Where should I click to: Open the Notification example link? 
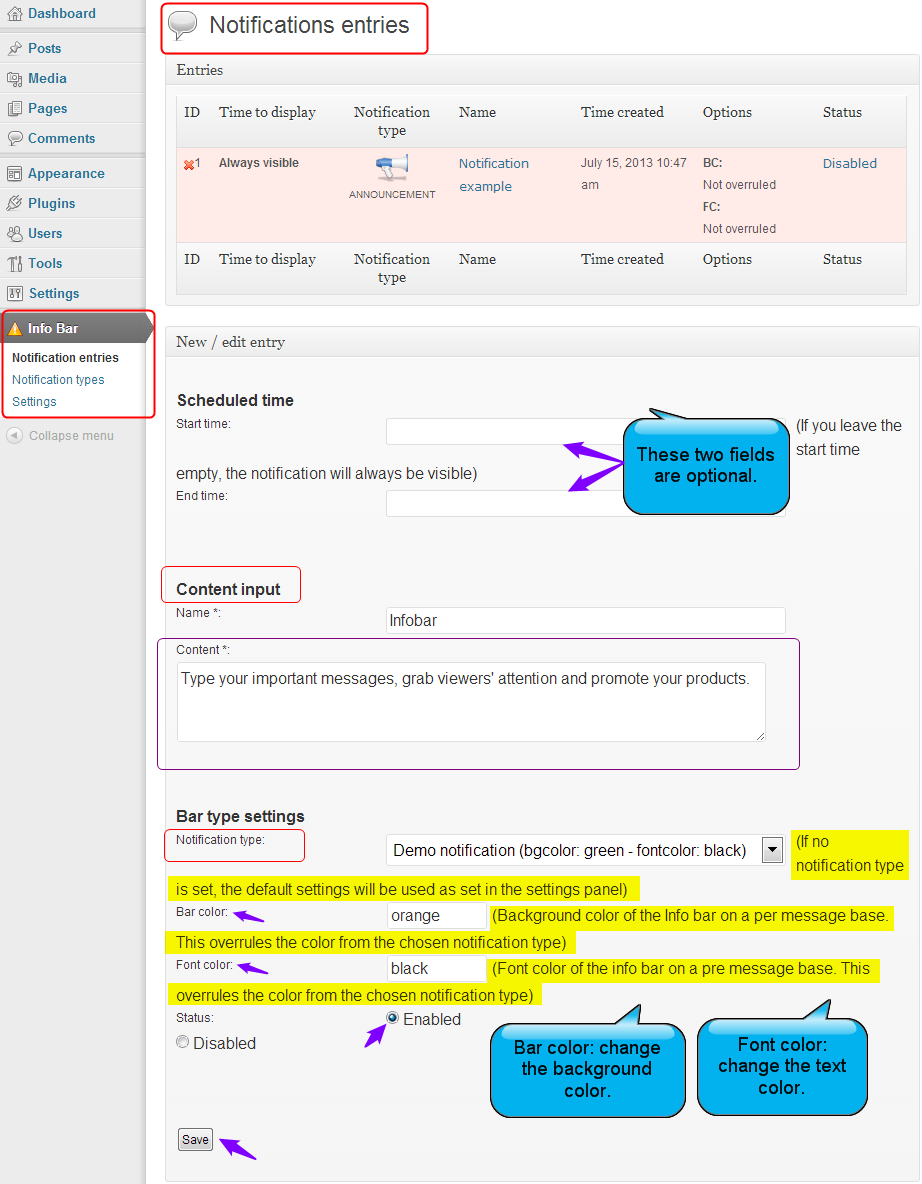click(x=494, y=174)
